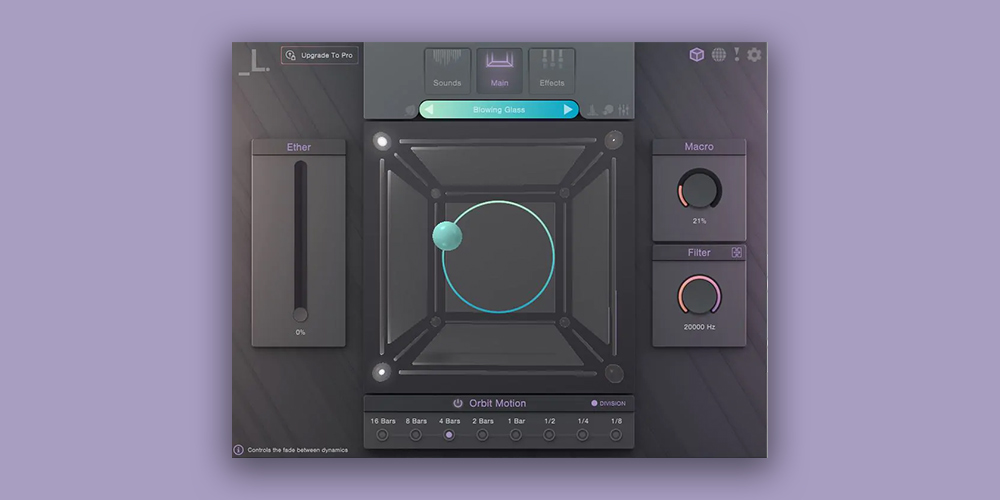Toggle the Division mode indicator
Viewport: 1000px width, 500px height.
click(x=595, y=404)
